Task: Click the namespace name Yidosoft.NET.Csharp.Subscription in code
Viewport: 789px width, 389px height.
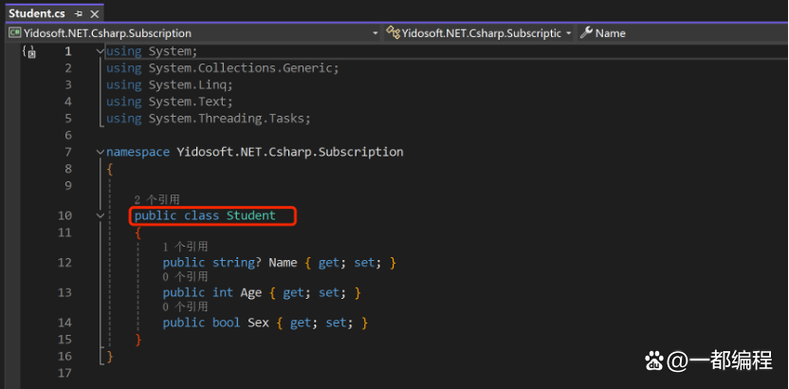Action: coord(290,152)
